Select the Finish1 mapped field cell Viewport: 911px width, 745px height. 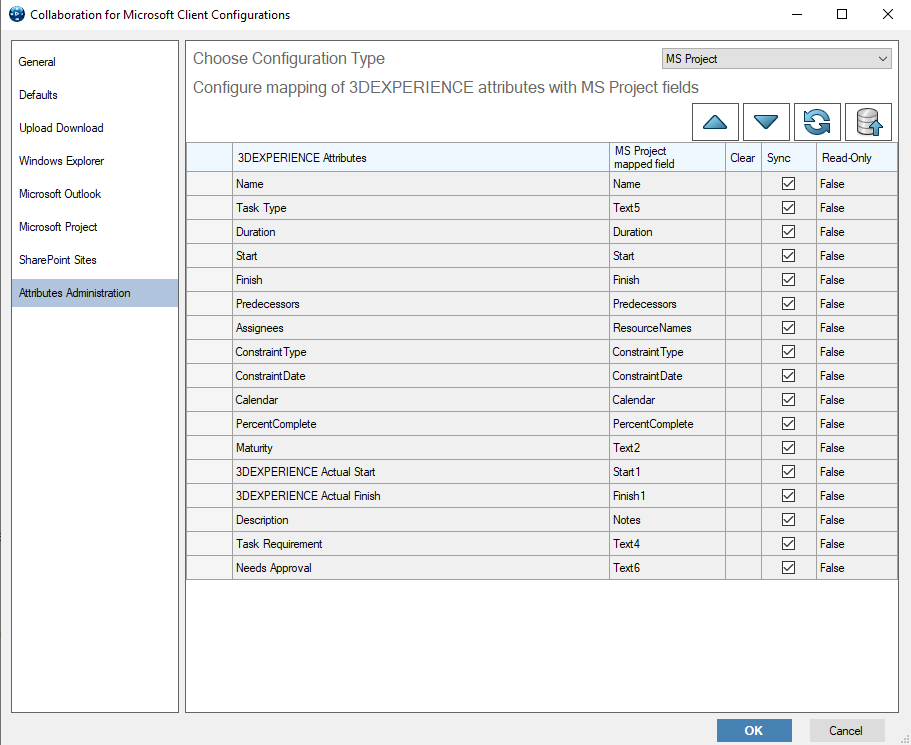pyautogui.click(x=667, y=496)
